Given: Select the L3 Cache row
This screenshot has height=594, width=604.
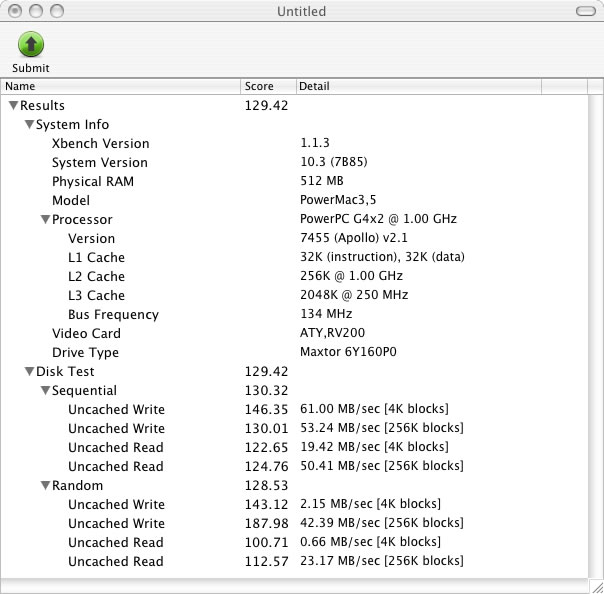Looking at the screenshot, I should pyautogui.click(x=294, y=295).
